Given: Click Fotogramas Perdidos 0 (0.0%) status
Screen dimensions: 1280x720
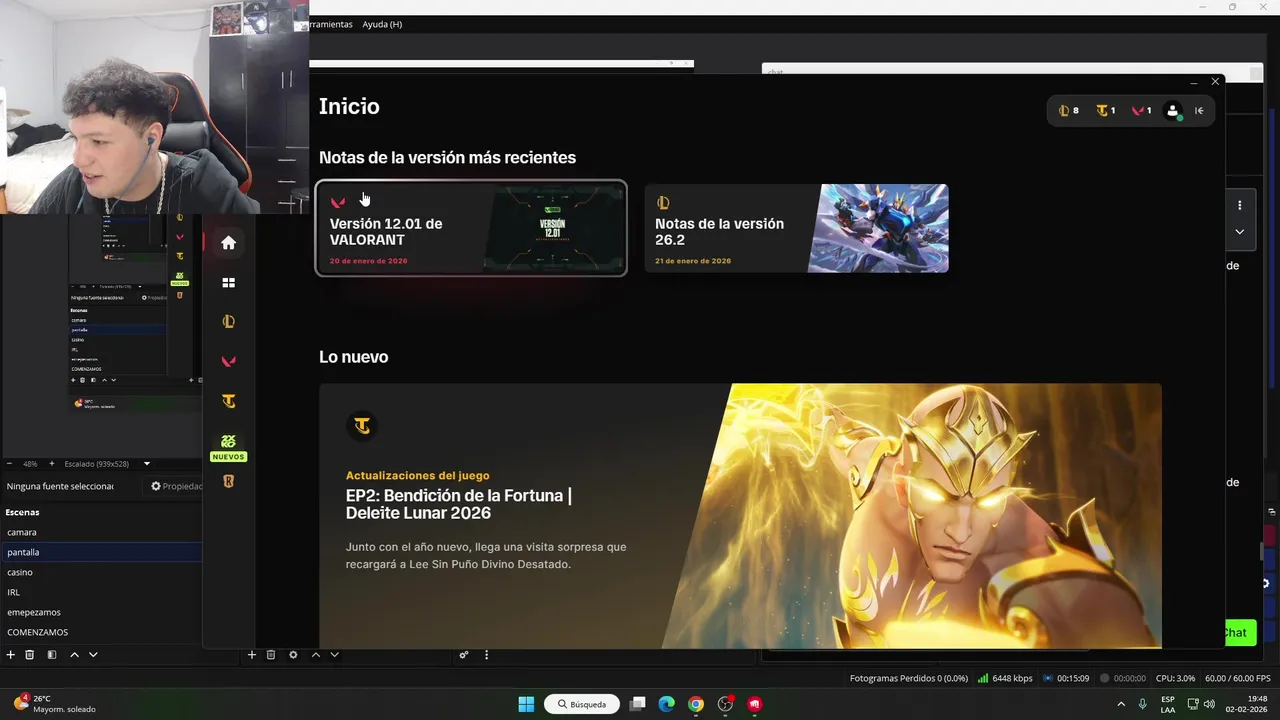Looking at the screenshot, I should tap(909, 678).
